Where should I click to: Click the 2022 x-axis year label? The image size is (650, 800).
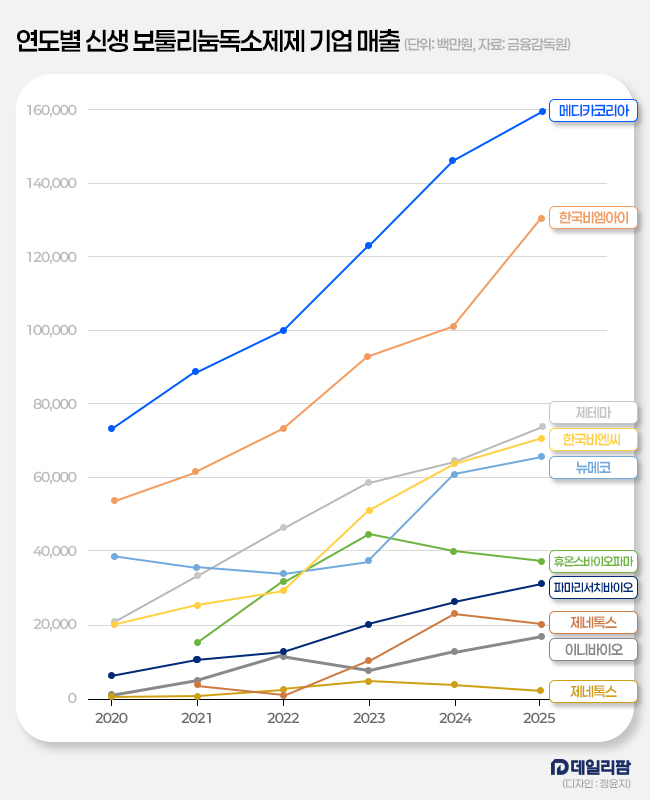pyautogui.click(x=283, y=718)
